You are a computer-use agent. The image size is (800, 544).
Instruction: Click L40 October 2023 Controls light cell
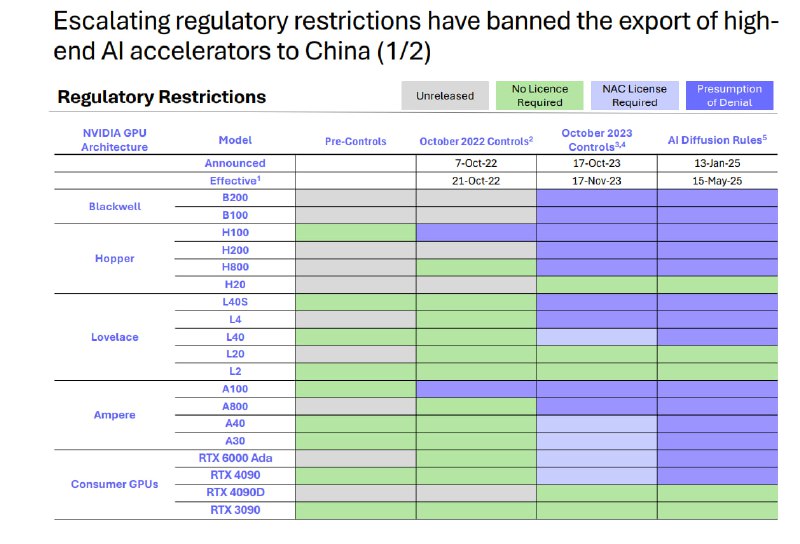tap(596, 337)
